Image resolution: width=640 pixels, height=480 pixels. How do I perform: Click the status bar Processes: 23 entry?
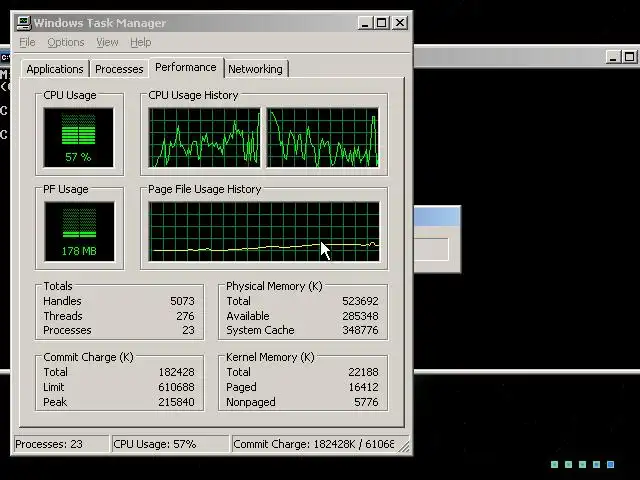point(61,444)
